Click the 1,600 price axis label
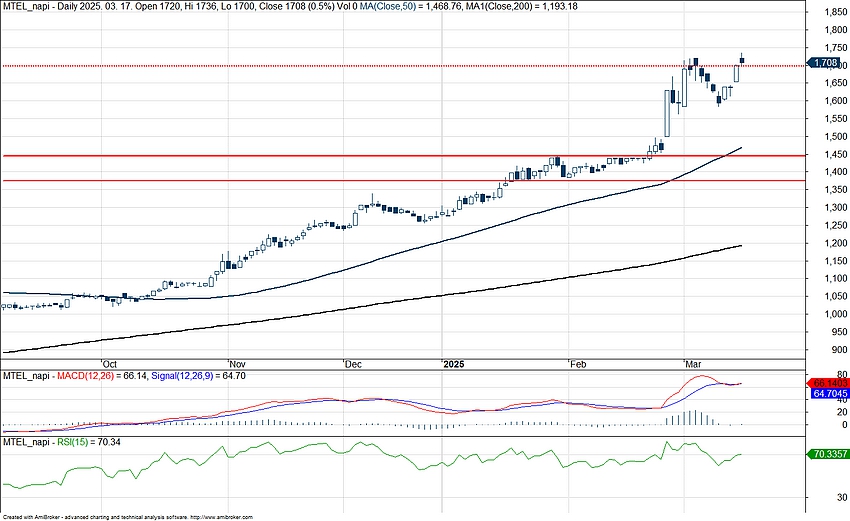850x521 pixels. tap(834, 101)
